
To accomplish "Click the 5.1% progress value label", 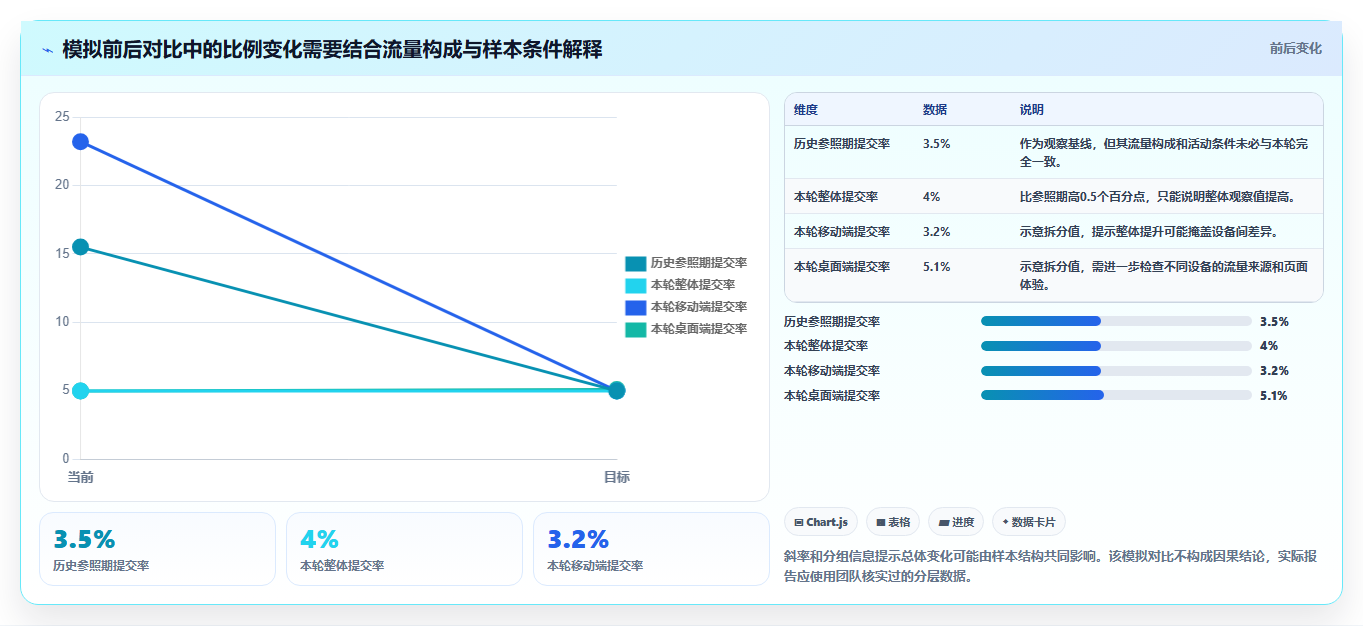I will [x=1274, y=396].
